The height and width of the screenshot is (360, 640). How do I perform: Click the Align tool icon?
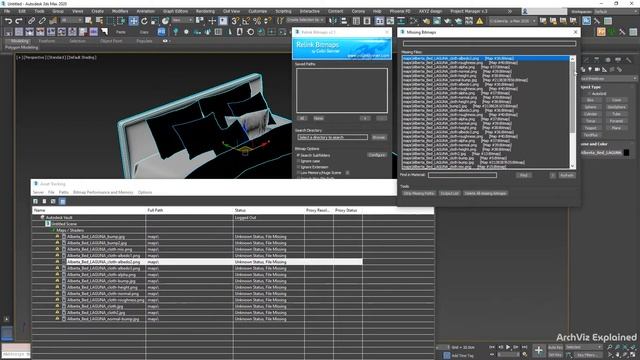(x=344, y=21)
